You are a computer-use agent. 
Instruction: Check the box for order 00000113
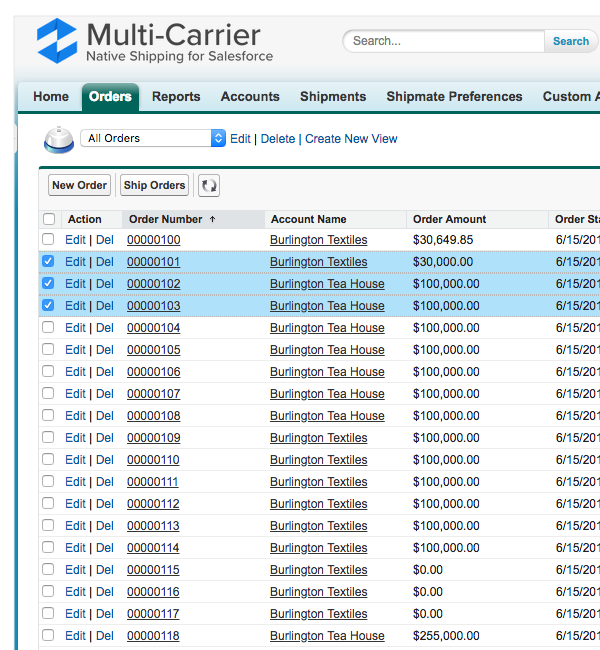click(x=48, y=525)
